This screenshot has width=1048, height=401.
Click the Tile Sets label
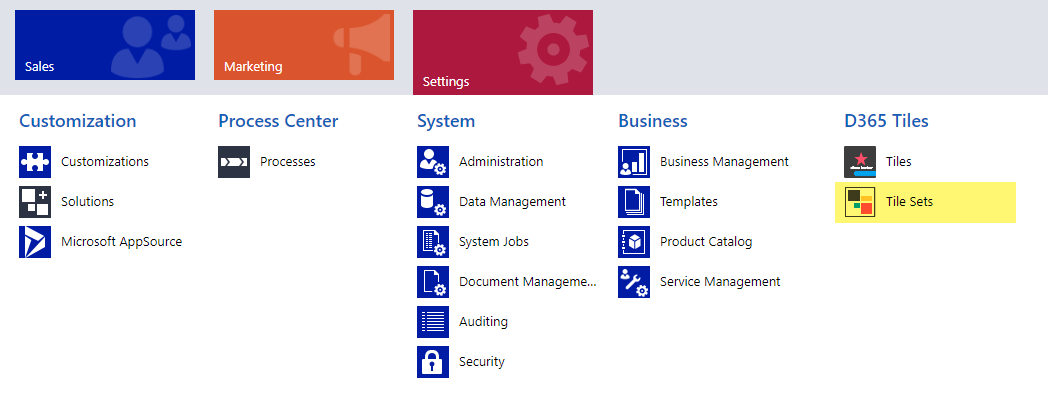pos(909,202)
